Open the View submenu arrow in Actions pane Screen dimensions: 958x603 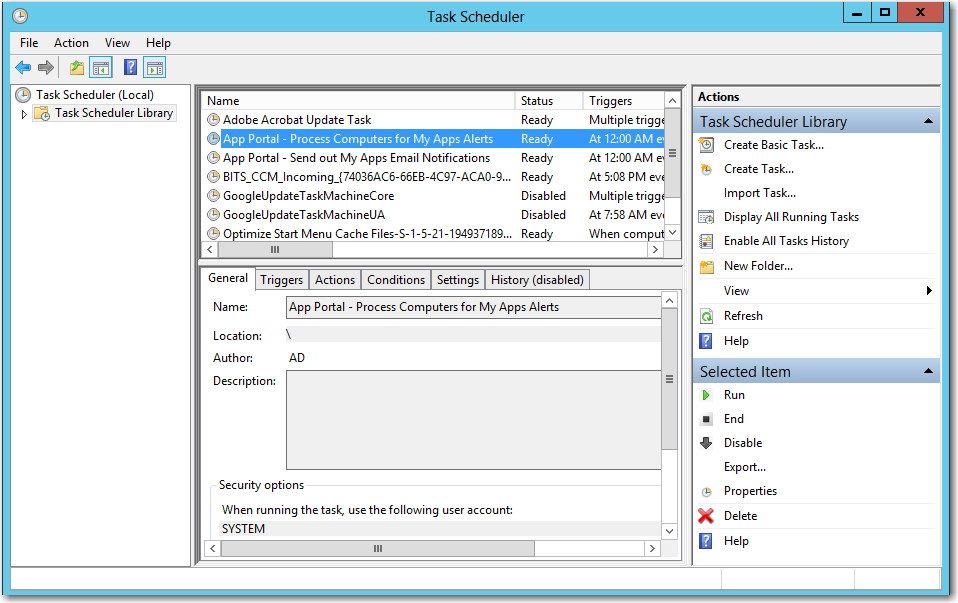929,291
